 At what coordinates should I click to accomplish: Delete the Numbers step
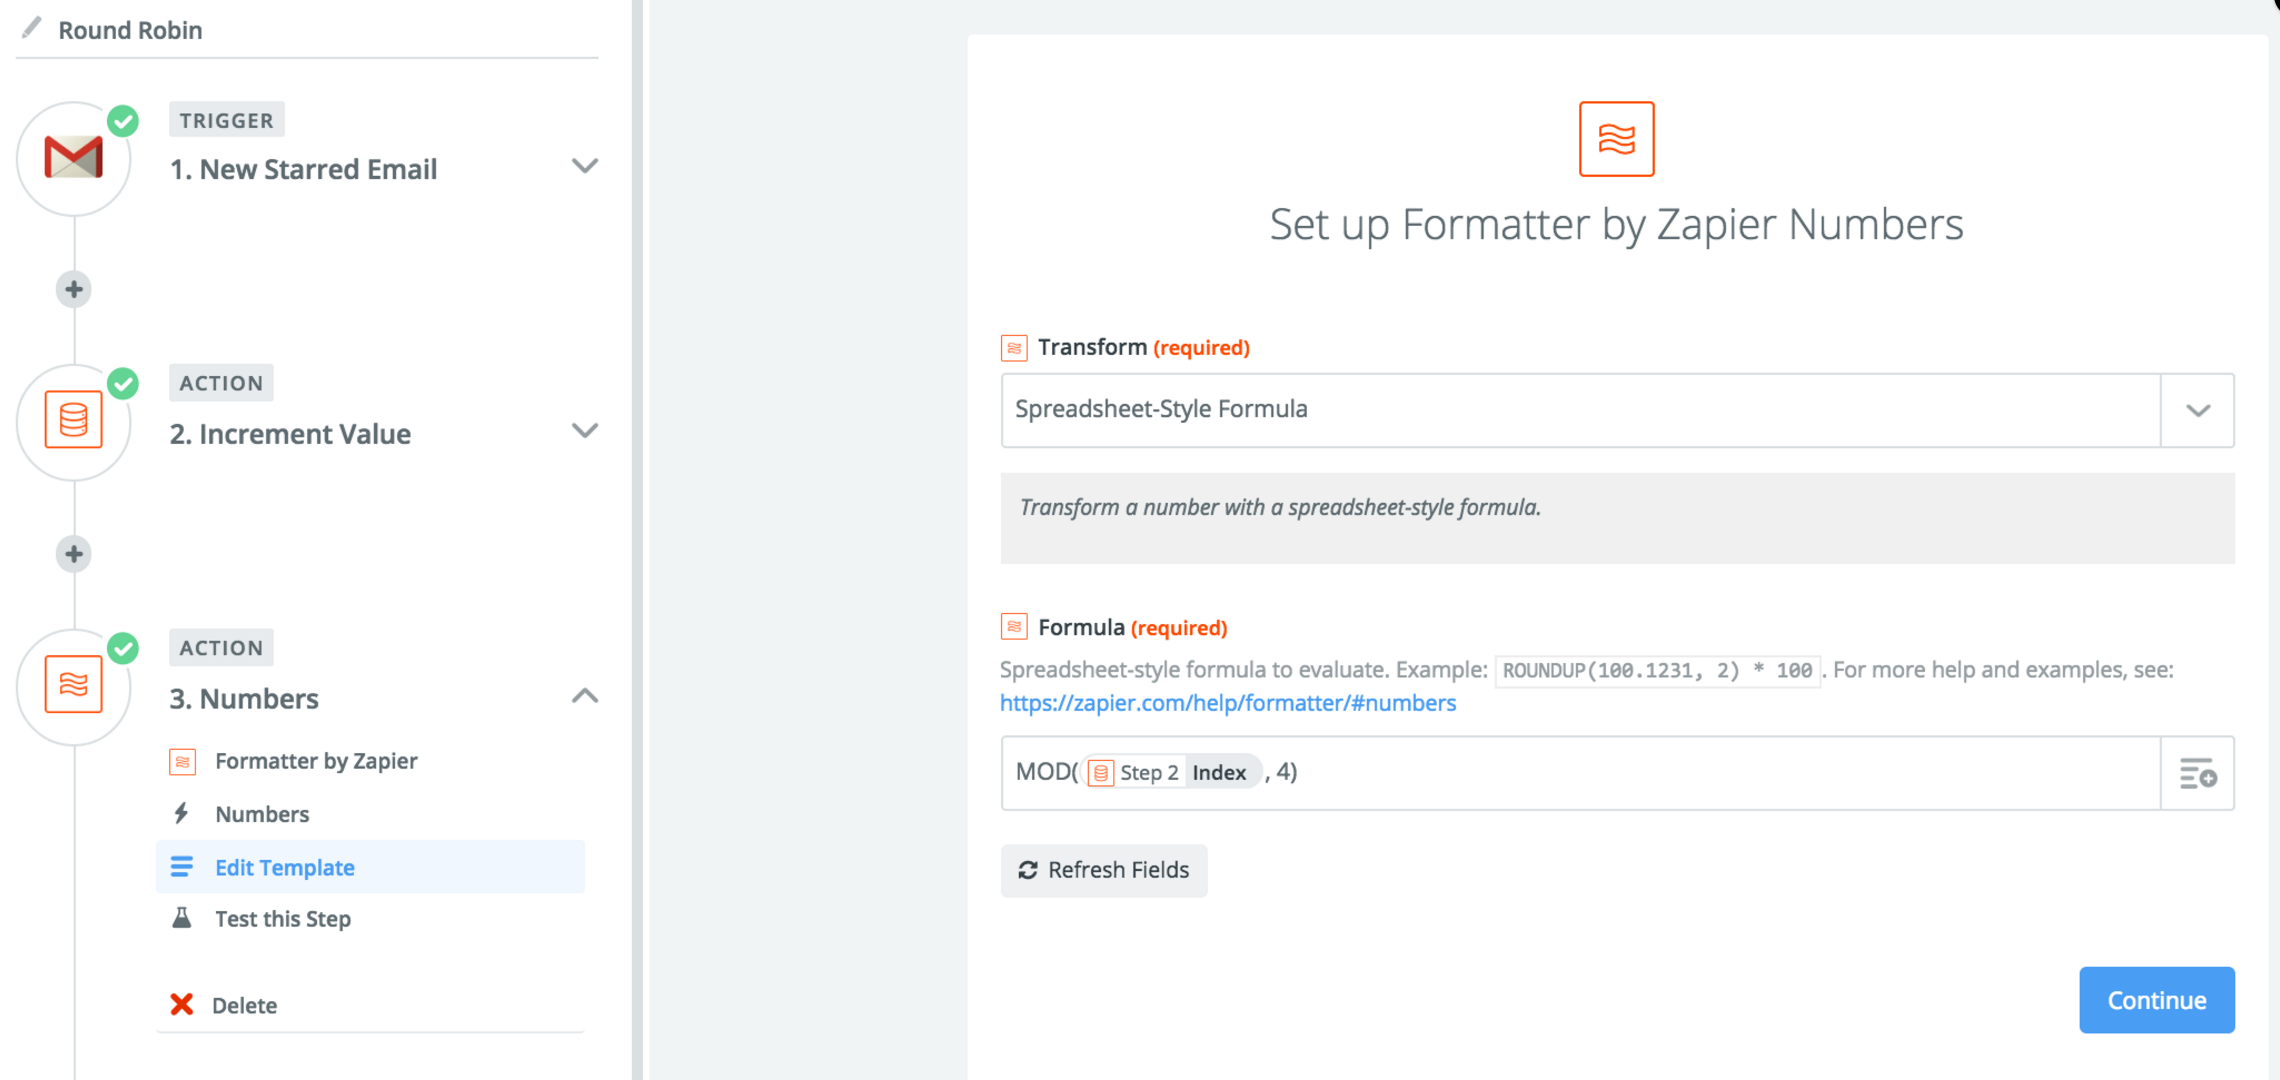[x=370, y=1005]
